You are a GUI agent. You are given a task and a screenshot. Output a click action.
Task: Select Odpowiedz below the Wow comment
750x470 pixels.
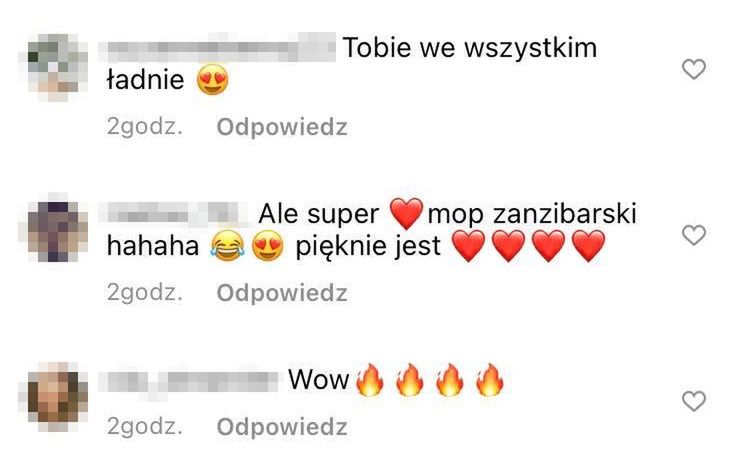(282, 427)
